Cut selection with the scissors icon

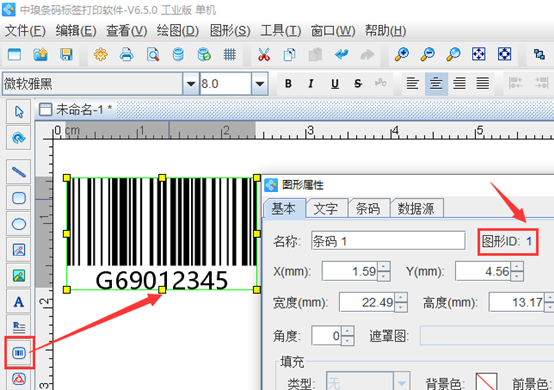click(x=264, y=54)
